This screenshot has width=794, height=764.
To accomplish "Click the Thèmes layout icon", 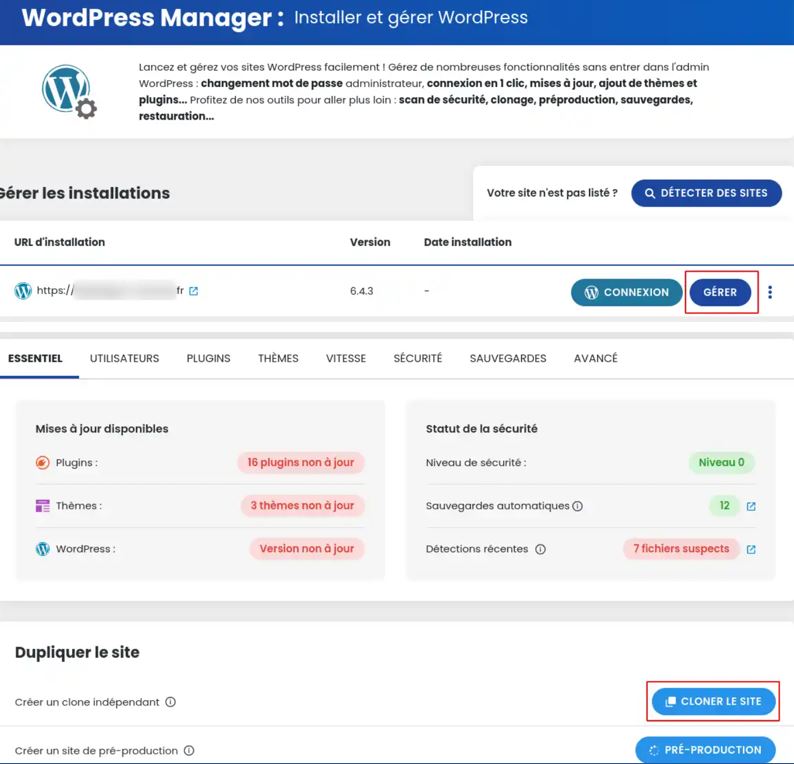I will coord(43,506).
